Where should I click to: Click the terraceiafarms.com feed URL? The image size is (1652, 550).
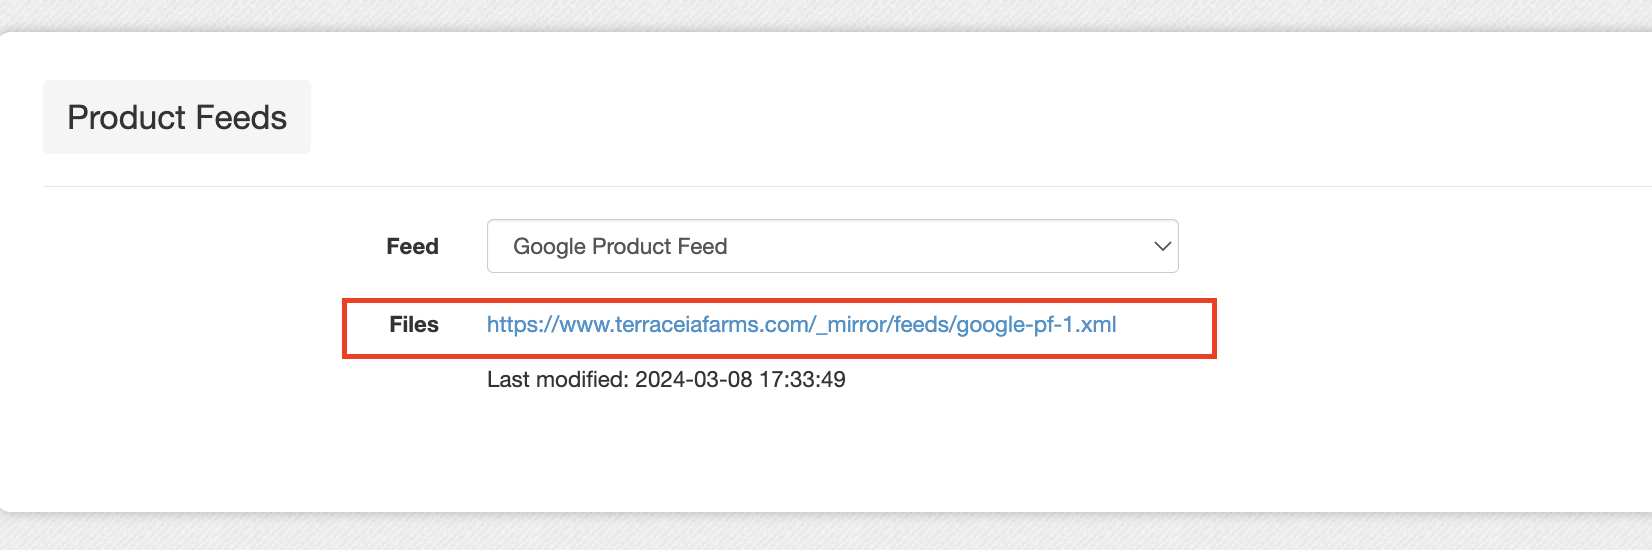[x=801, y=324]
